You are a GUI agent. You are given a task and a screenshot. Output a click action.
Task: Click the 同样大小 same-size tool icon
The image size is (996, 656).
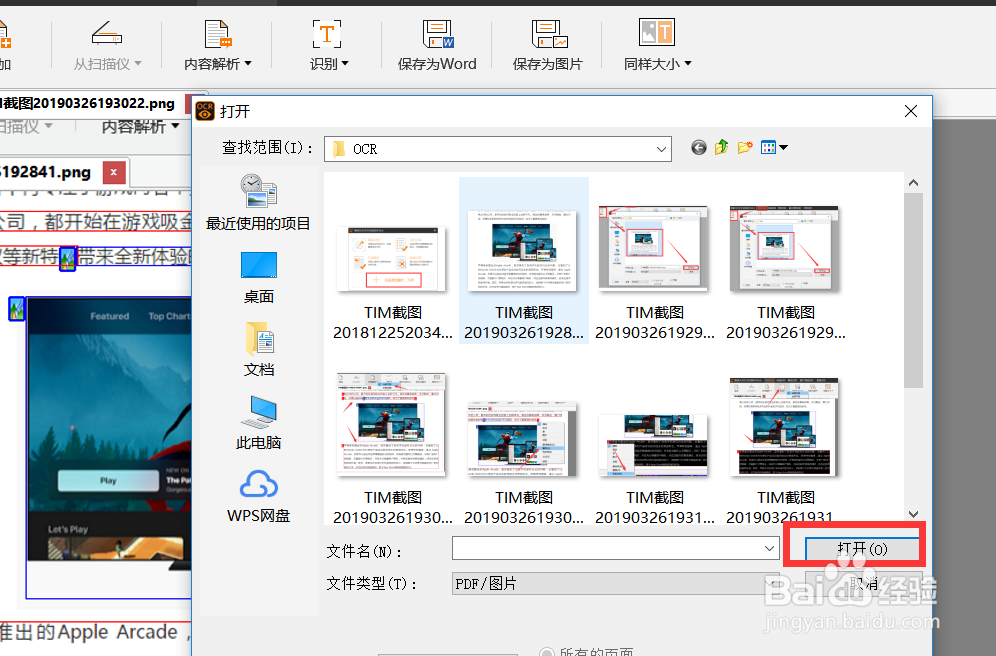[x=656, y=33]
